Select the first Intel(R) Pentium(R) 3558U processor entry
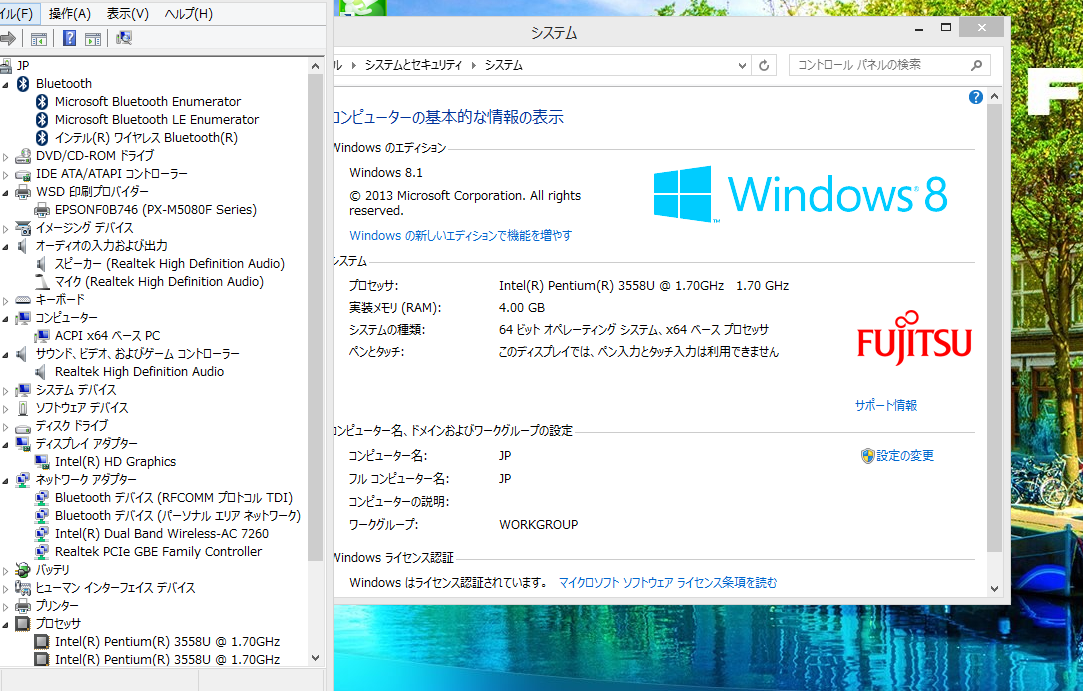The height and width of the screenshot is (691, 1083). click(x=167, y=642)
